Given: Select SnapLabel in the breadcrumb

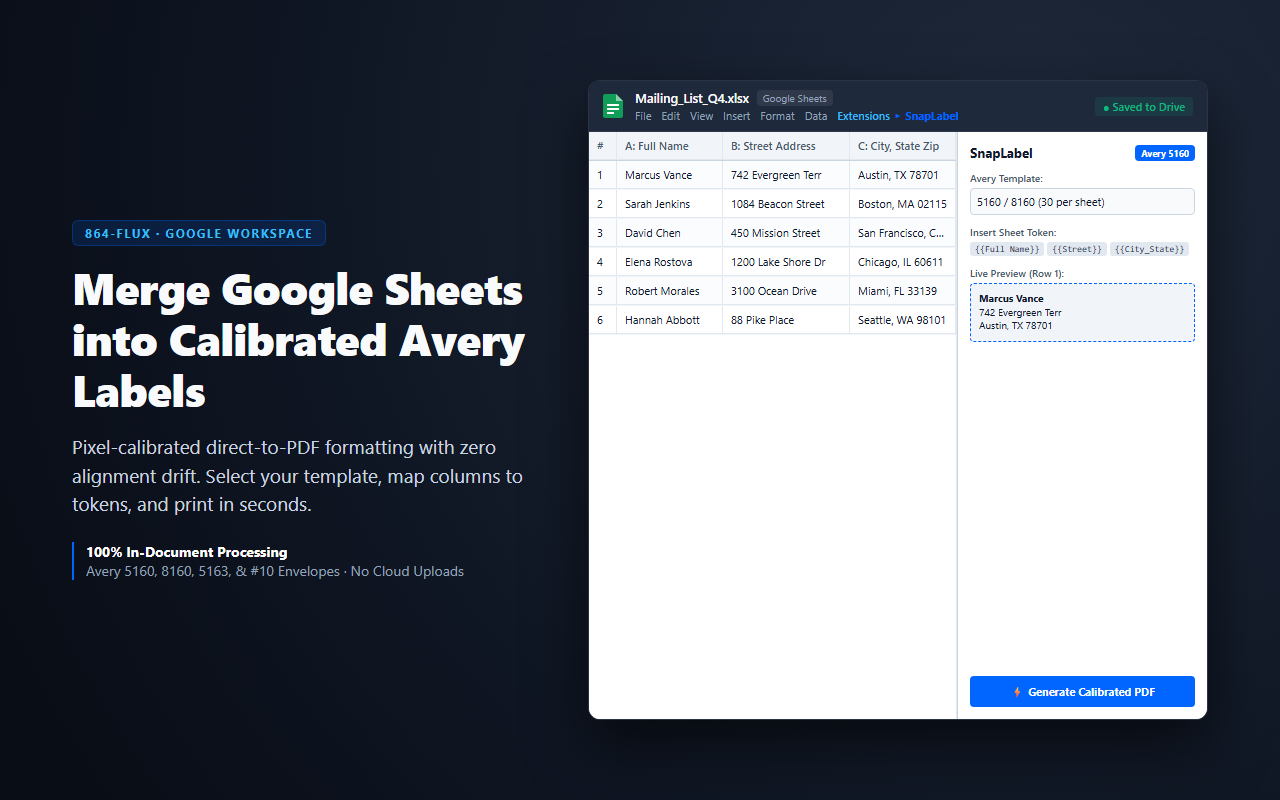Looking at the screenshot, I should 931,116.
